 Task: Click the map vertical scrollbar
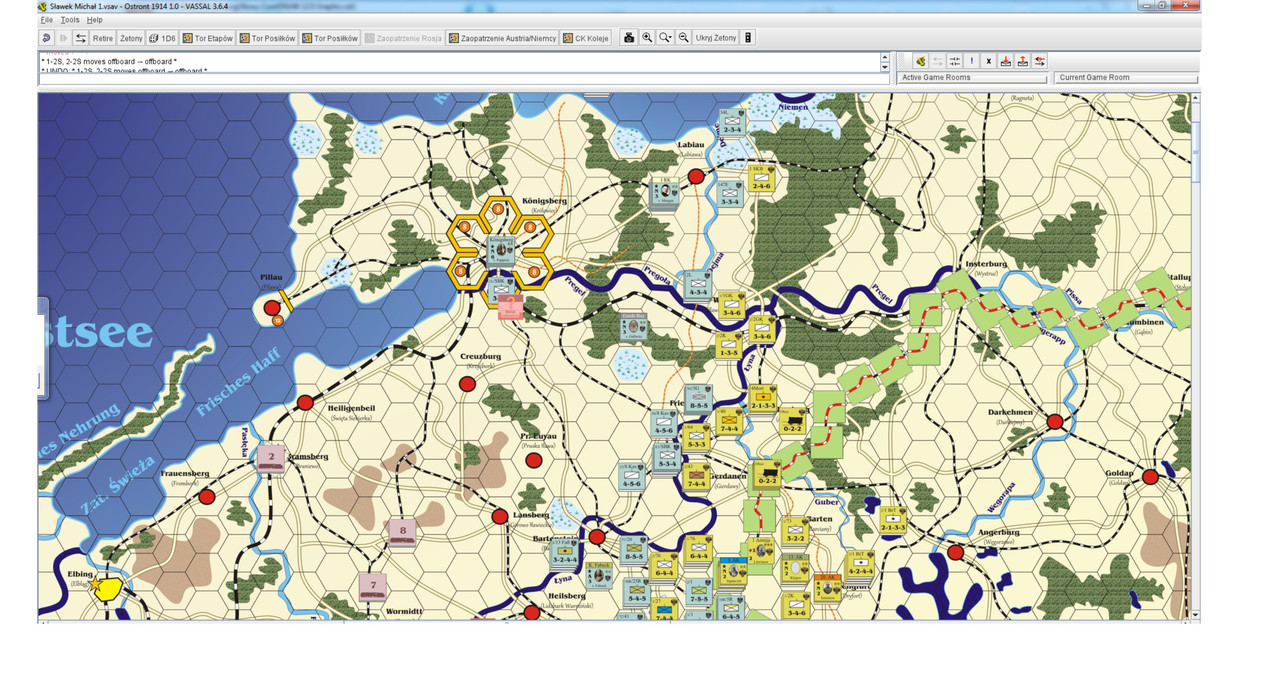1196,355
